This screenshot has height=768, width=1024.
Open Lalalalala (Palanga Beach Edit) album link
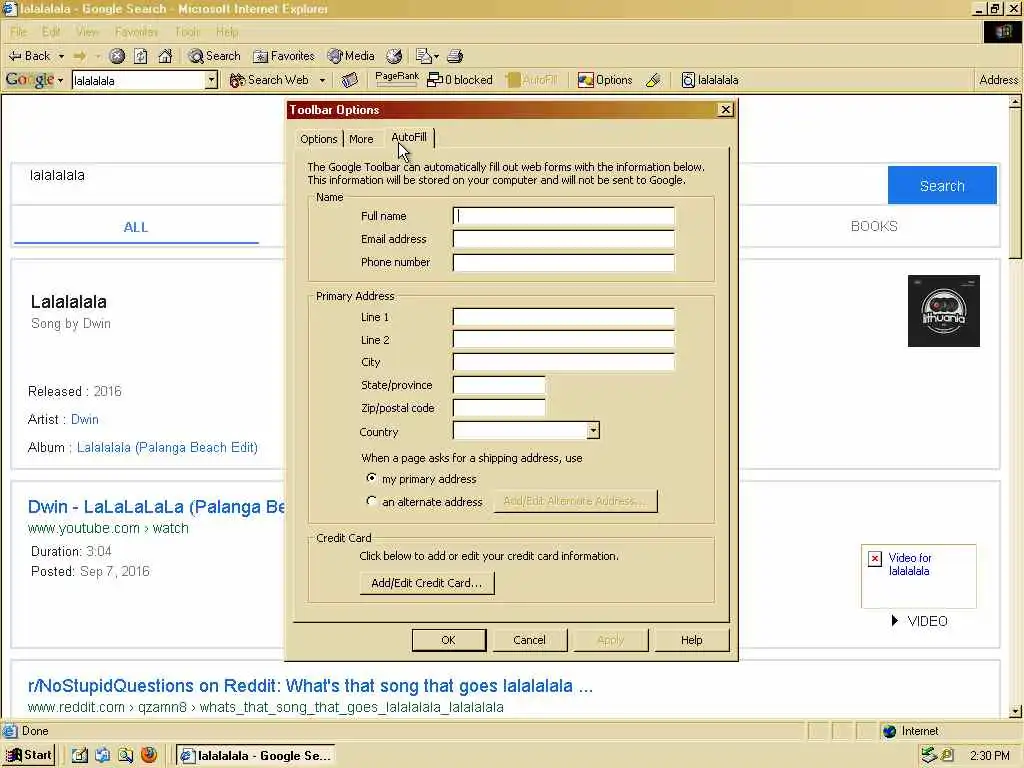[x=167, y=447]
